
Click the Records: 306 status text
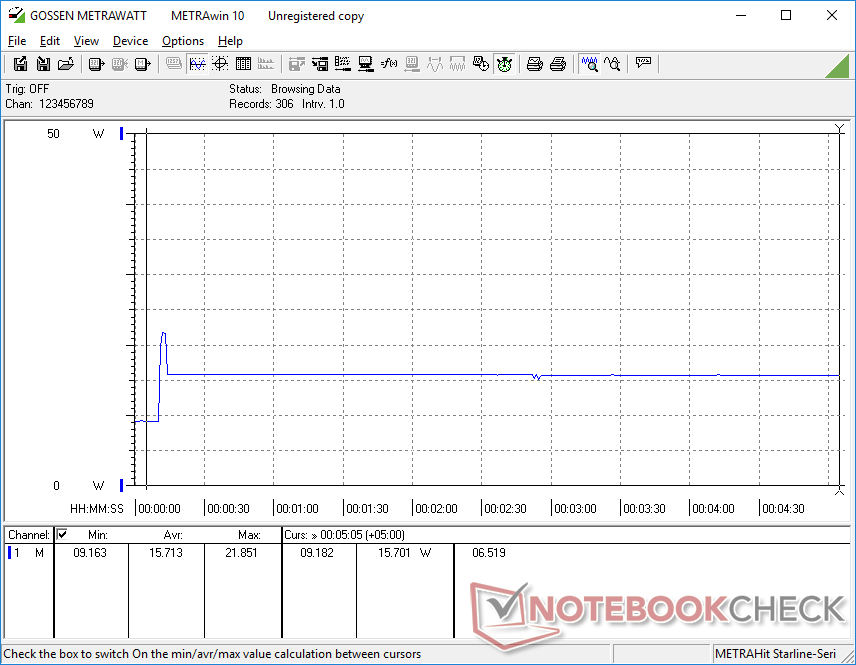coord(261,104)
